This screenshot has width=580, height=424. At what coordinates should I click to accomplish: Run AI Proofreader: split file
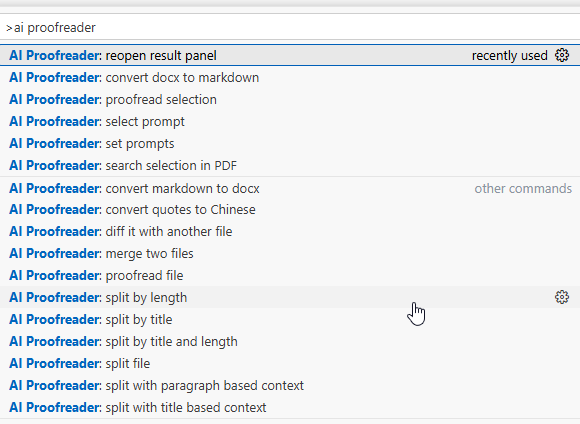tap(290, 363)
